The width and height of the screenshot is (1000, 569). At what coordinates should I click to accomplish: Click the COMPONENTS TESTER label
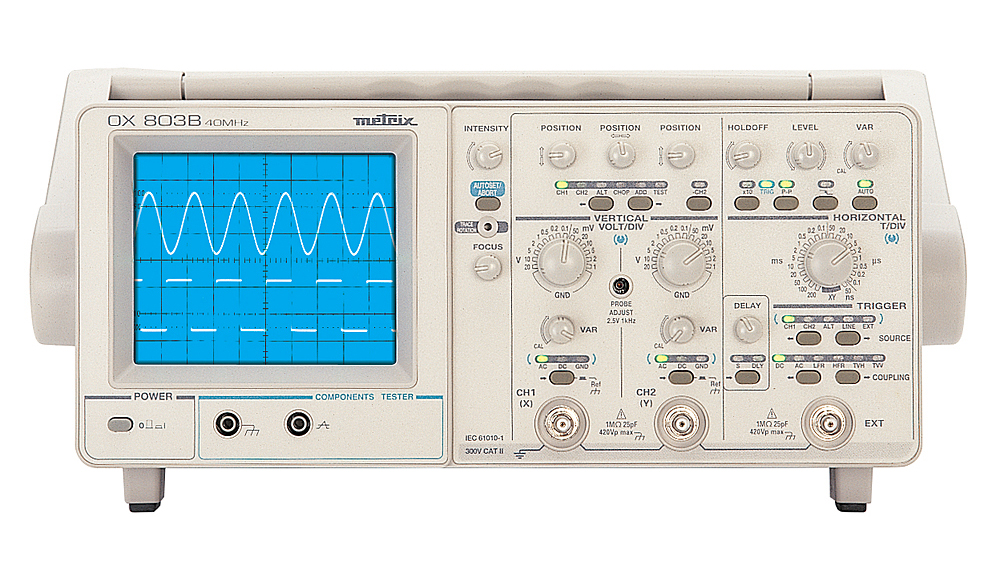(x=364, y=397)
